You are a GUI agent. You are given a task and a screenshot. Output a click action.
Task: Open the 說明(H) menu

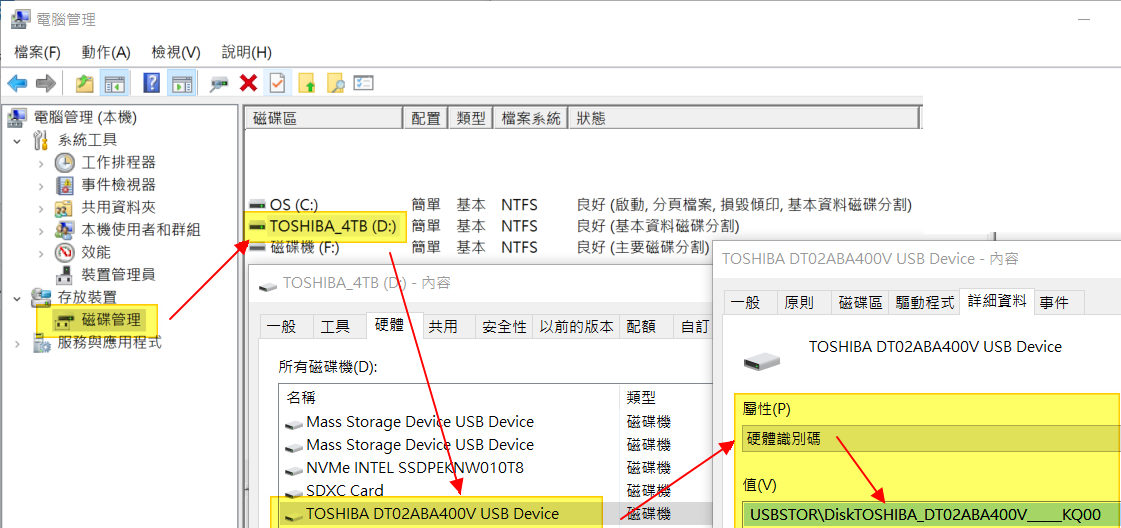coord(247,52)
